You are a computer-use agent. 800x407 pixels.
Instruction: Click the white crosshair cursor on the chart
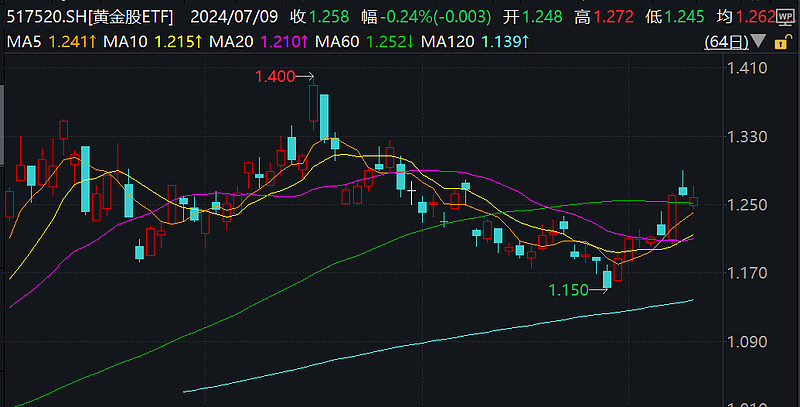[x=411, y=192]
